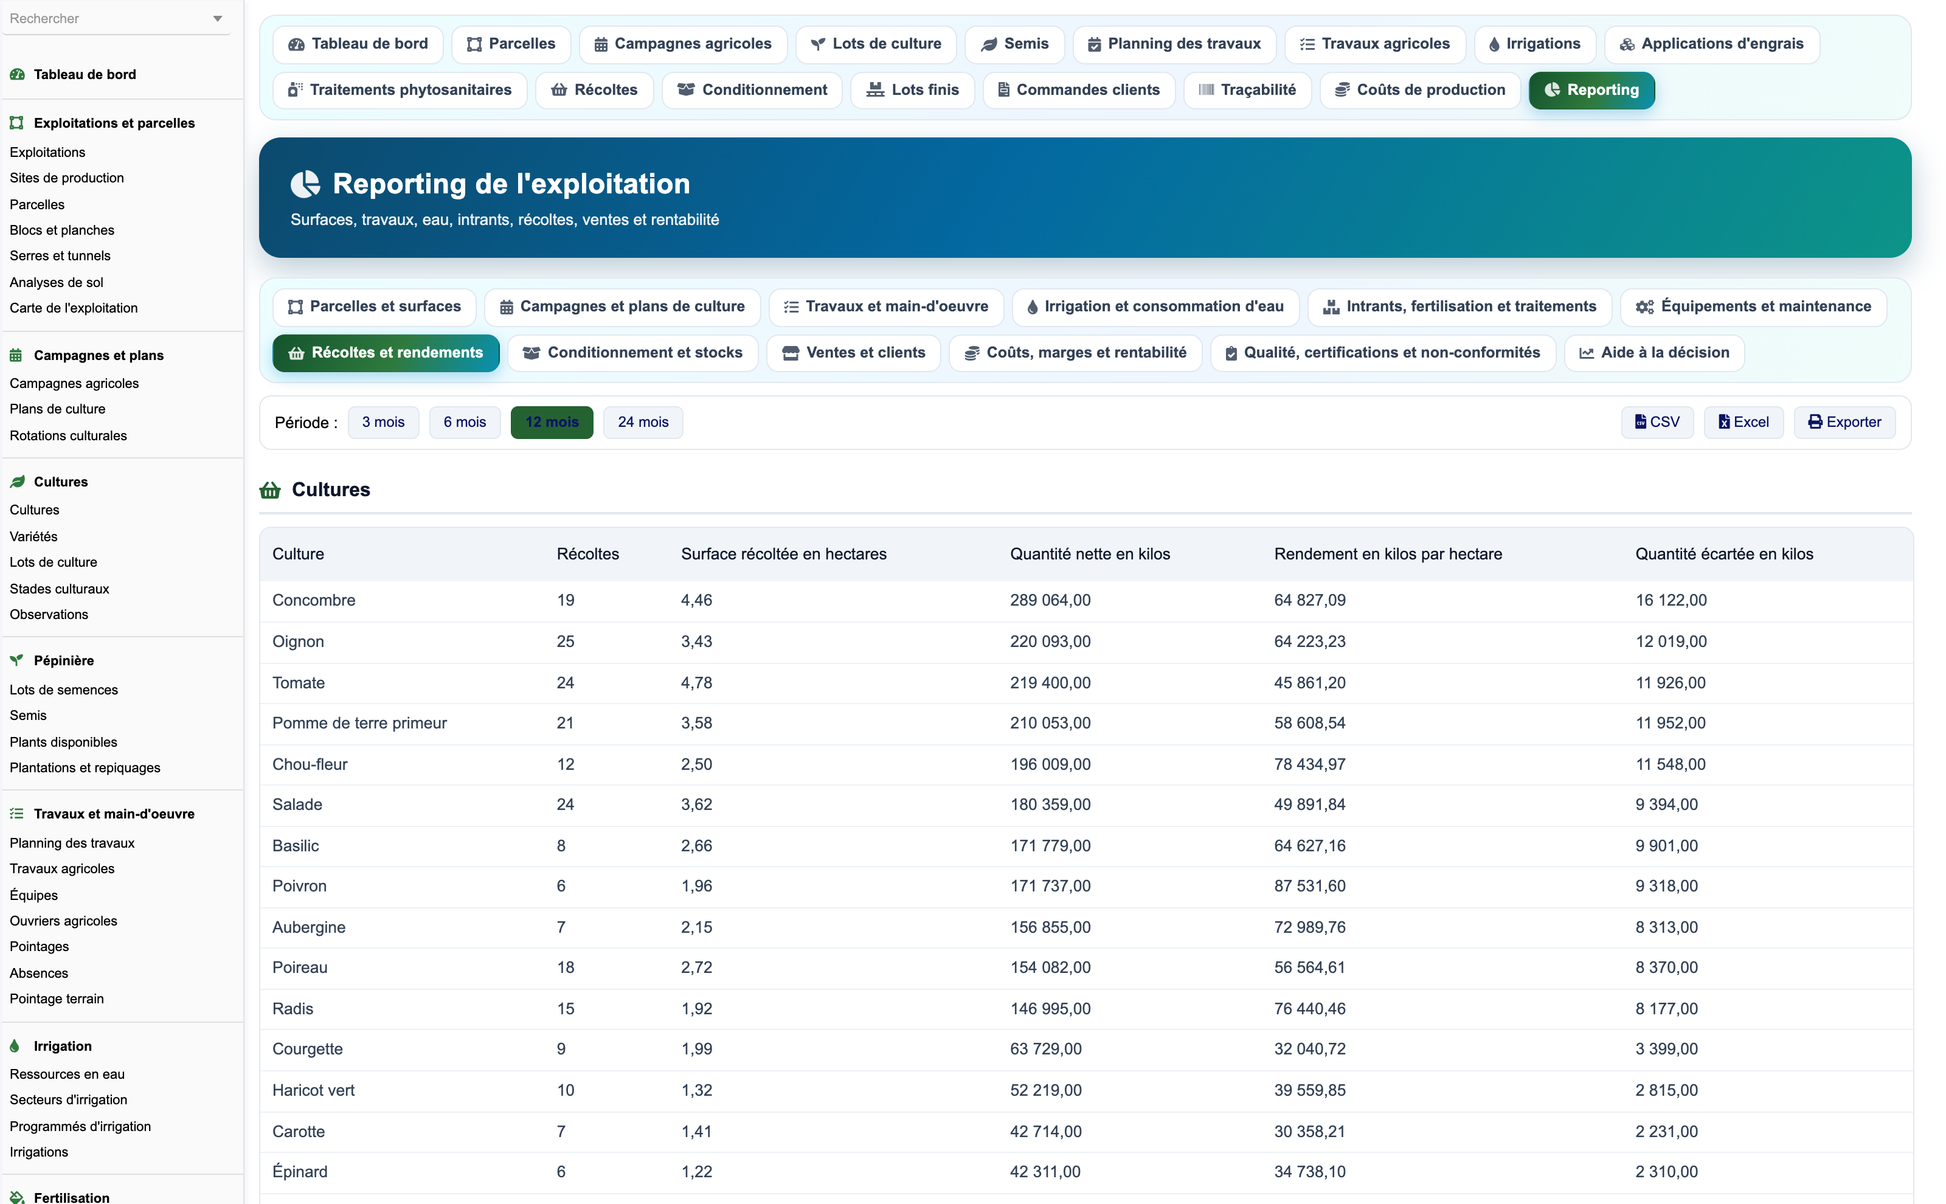Image resolution: width=1946 pixels, height=1204 pixels.
Task: Open the Rechercher dropdown arrow
Action: click(x=217, y=19)
